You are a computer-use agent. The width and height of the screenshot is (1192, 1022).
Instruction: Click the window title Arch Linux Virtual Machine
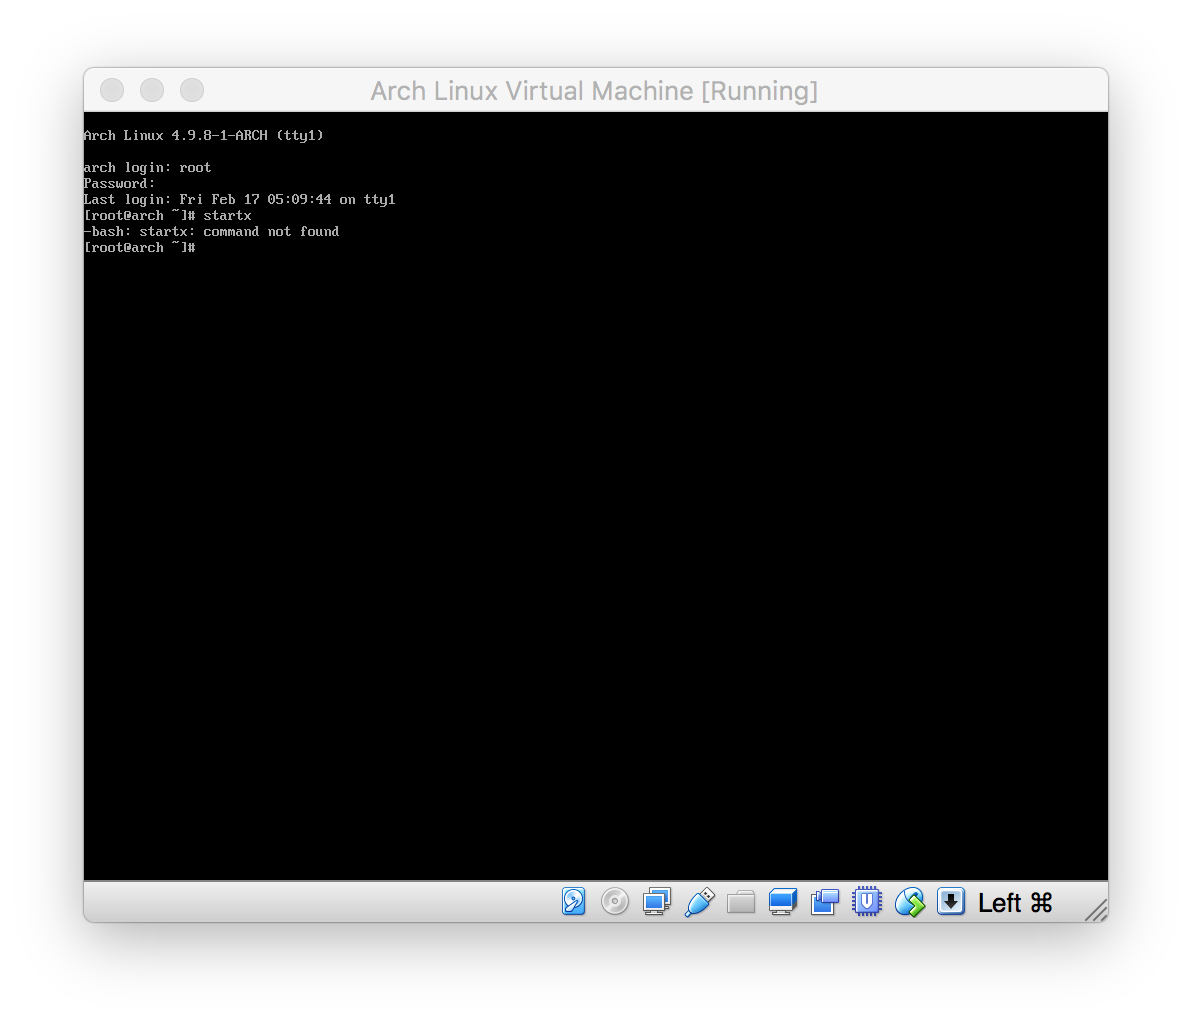[594, 91]
